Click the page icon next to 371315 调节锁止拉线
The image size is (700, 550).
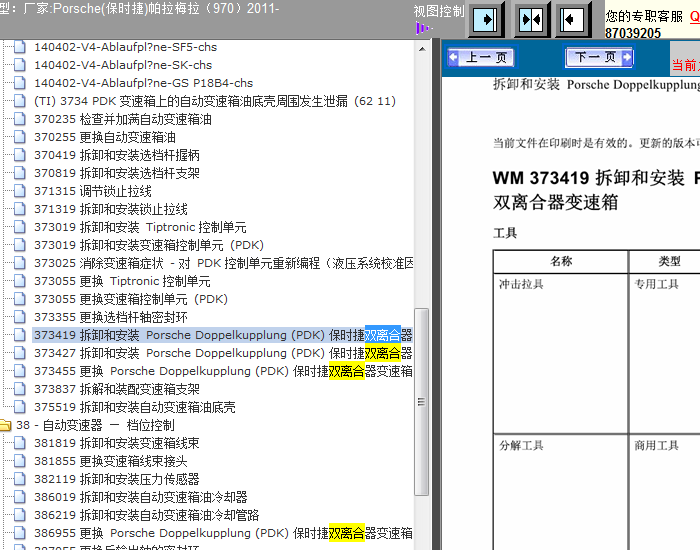pos(21,191)
